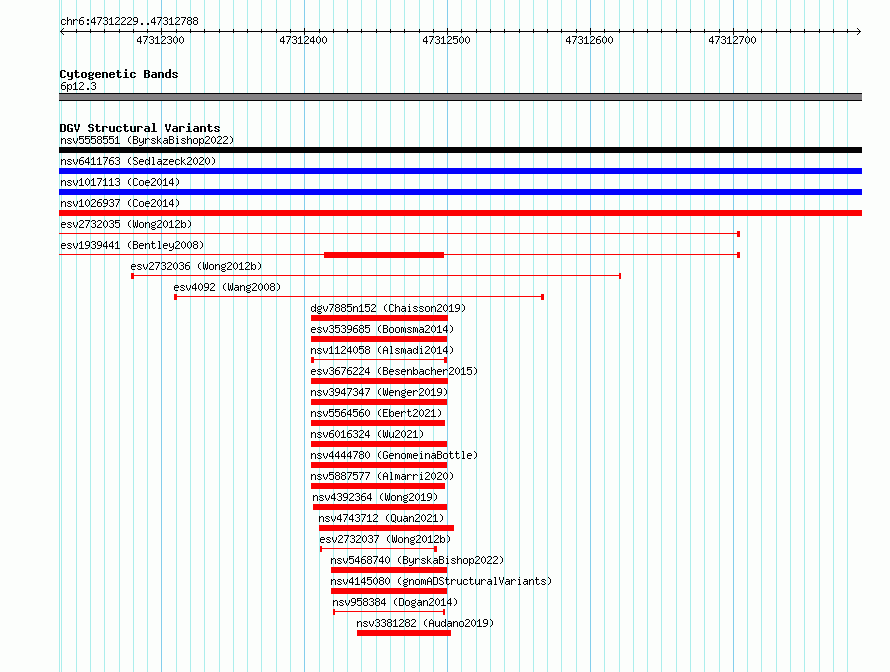Open the nsv1026937 (Coe2014) label
This screenshot has width=890, height=672.
point(120,203)
